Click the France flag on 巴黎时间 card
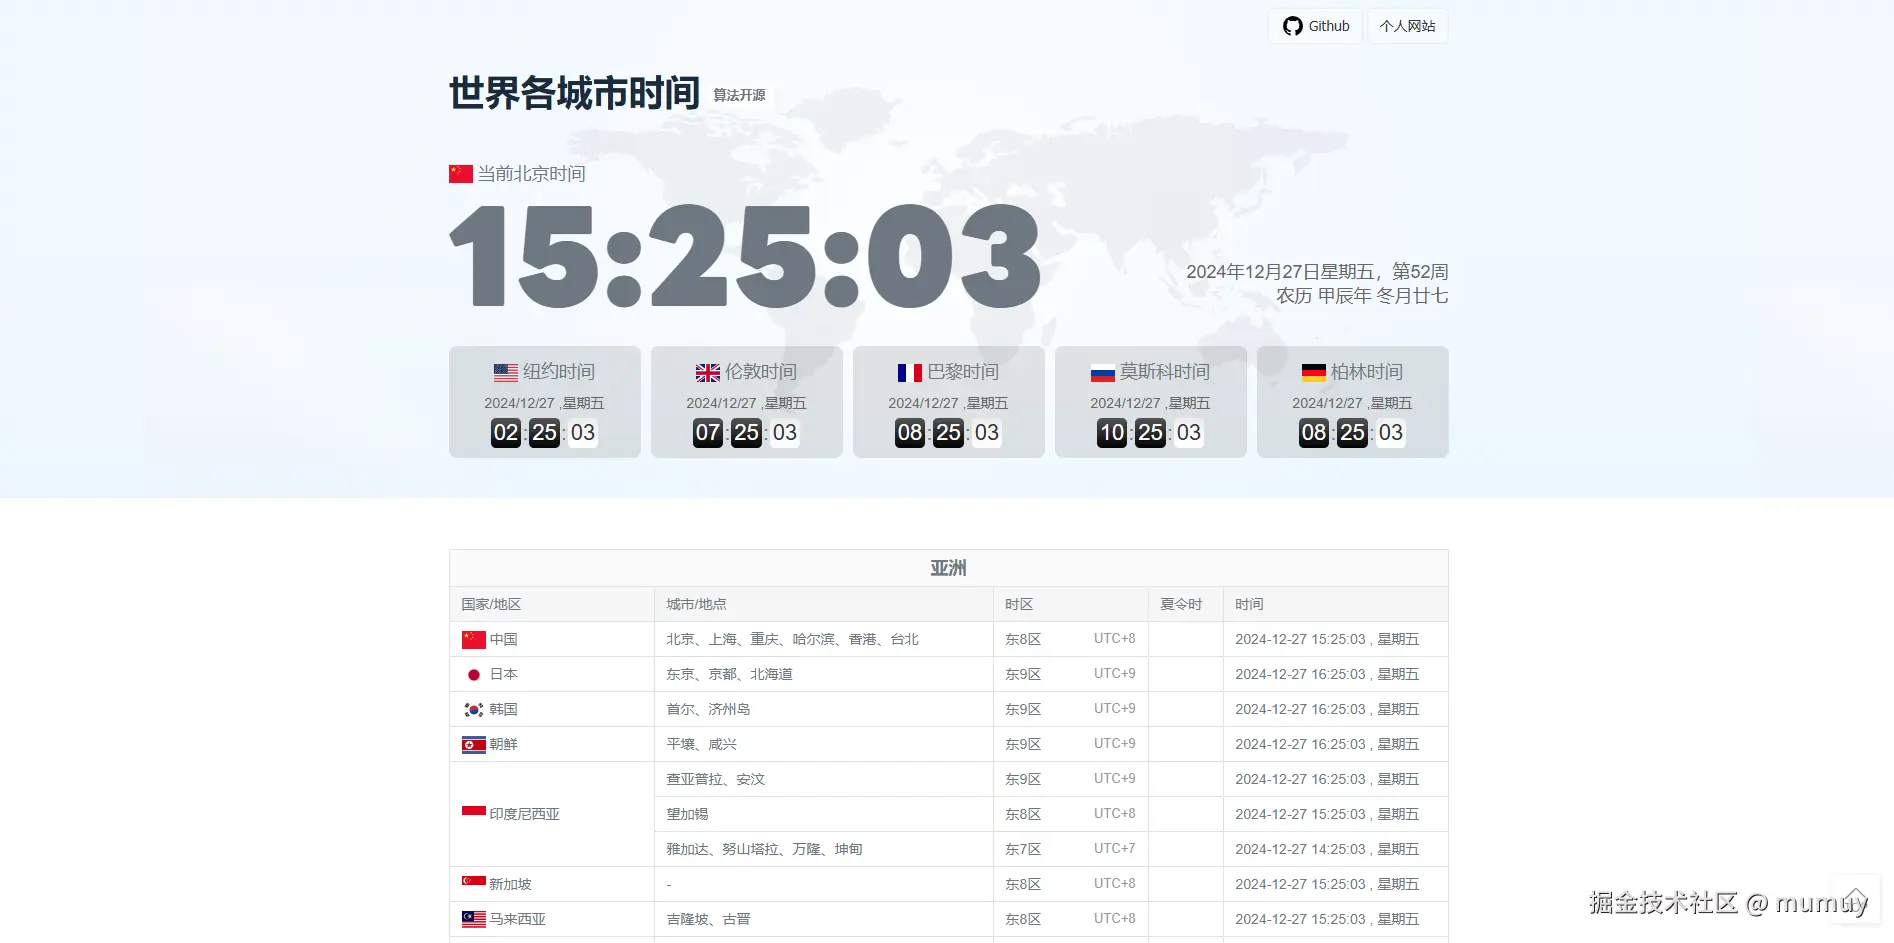The width and height of the screenshot is (1894, 943). tap(909, 371)
